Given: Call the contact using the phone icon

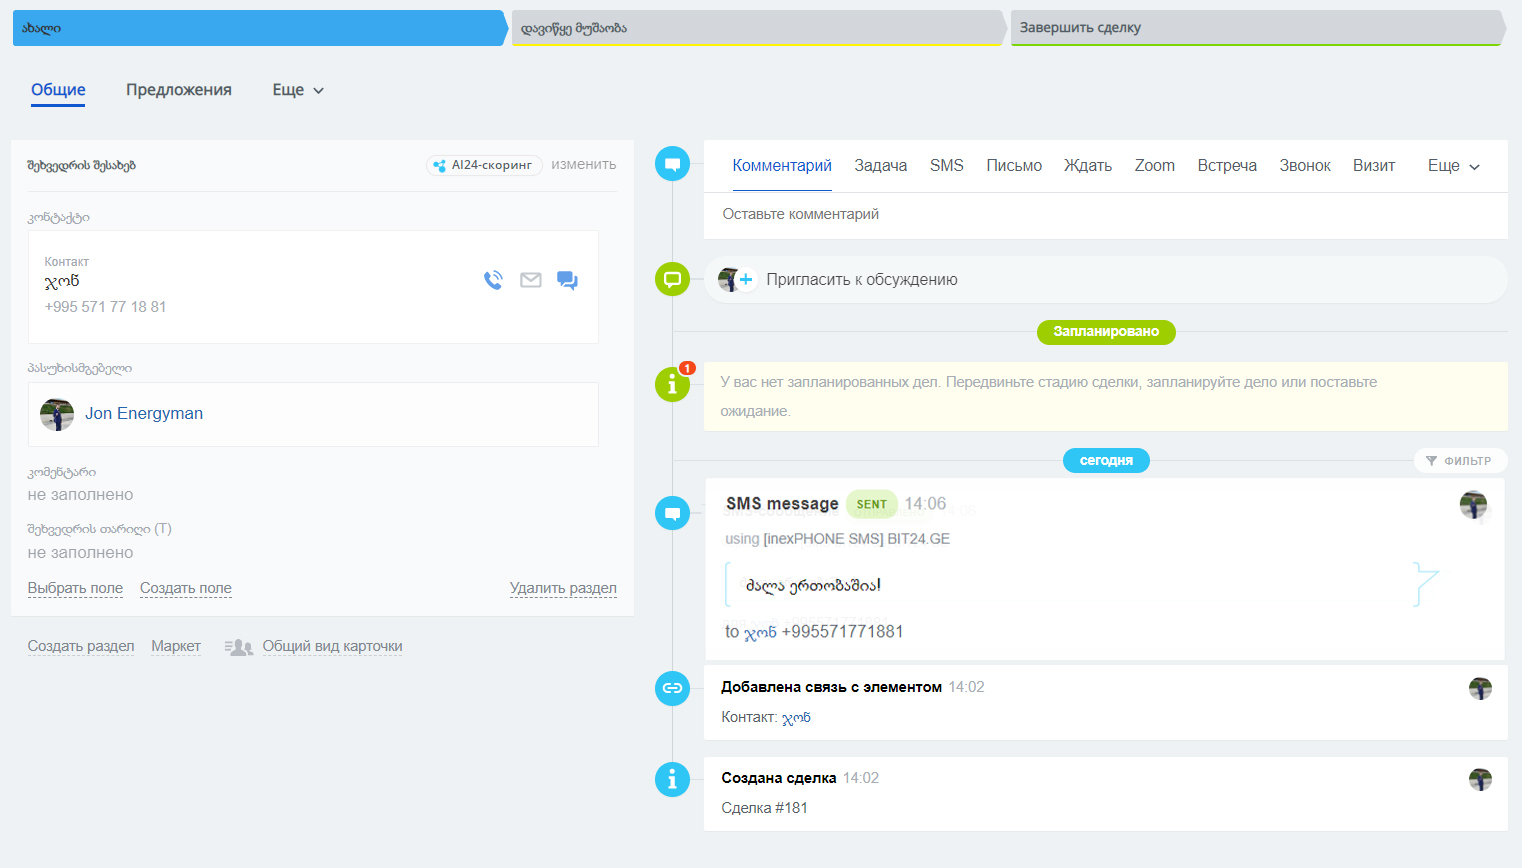Looking at the screenshot, I should 493,280.
